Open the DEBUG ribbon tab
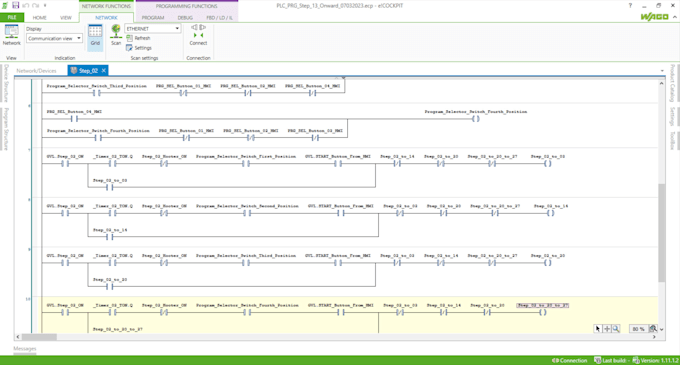The height and width of the screenshot is (365, 680). (x=185, y=18)
